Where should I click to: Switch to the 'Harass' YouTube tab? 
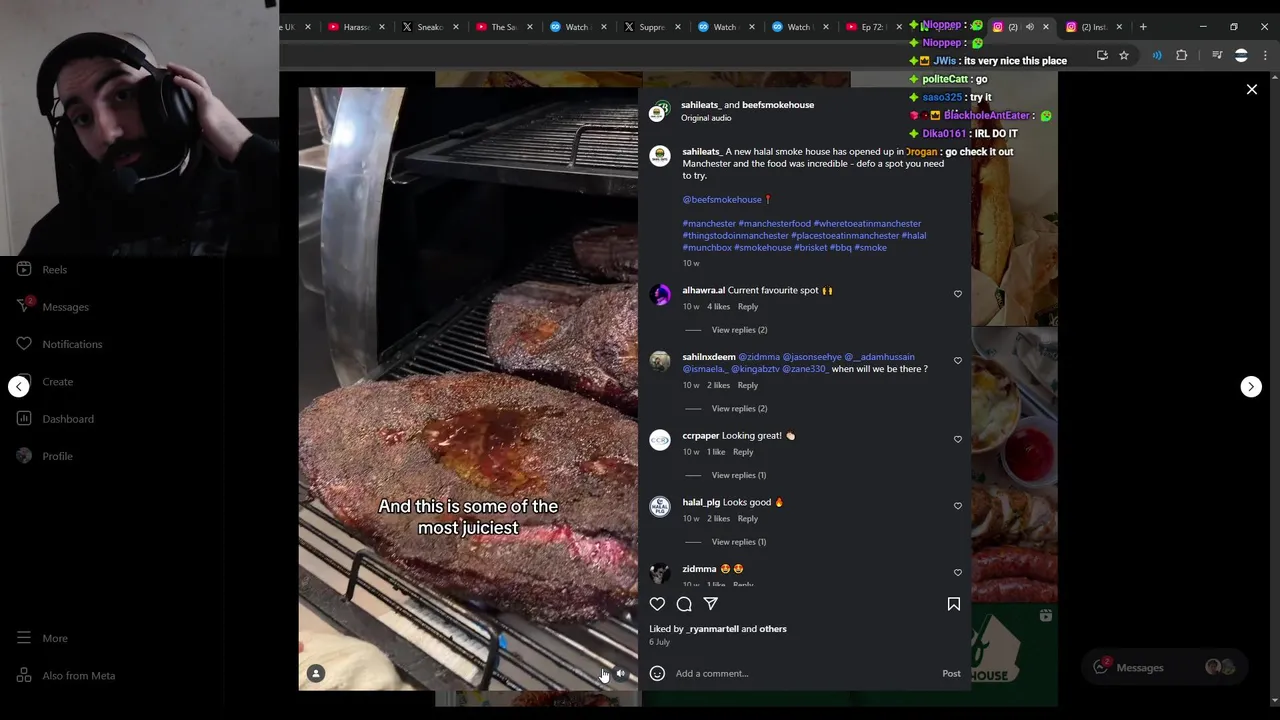355,27
